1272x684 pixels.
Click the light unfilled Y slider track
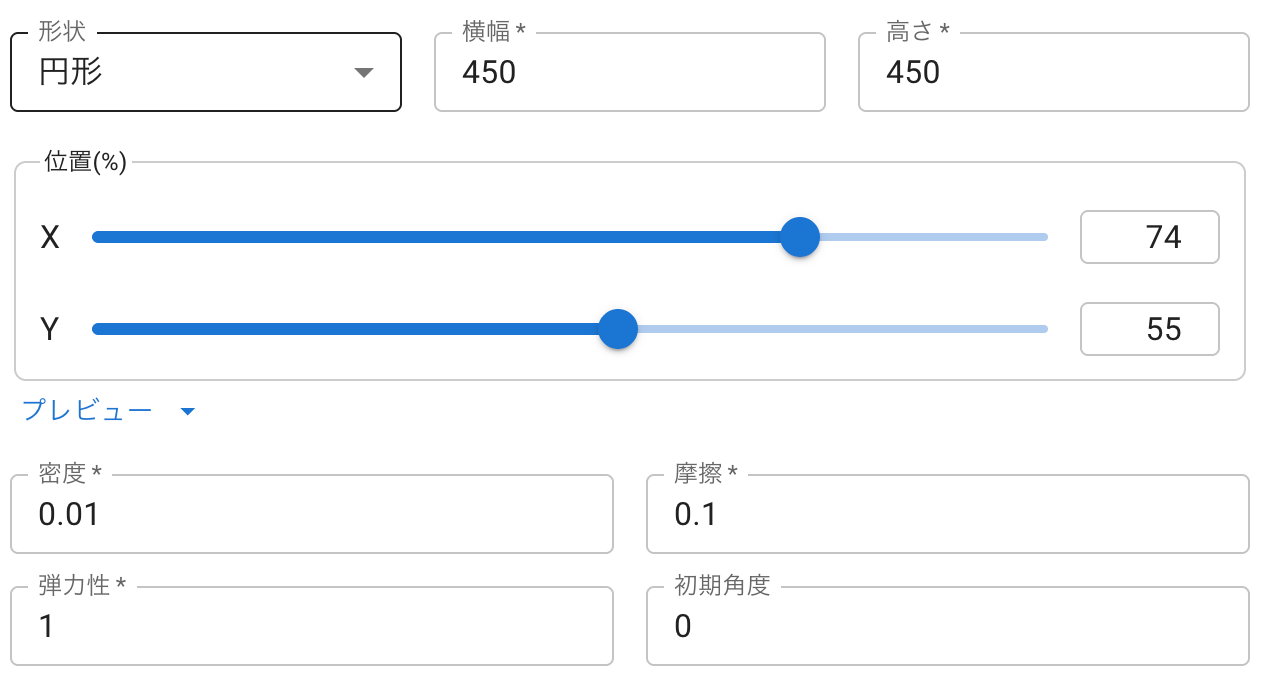[x=843, y=329]
